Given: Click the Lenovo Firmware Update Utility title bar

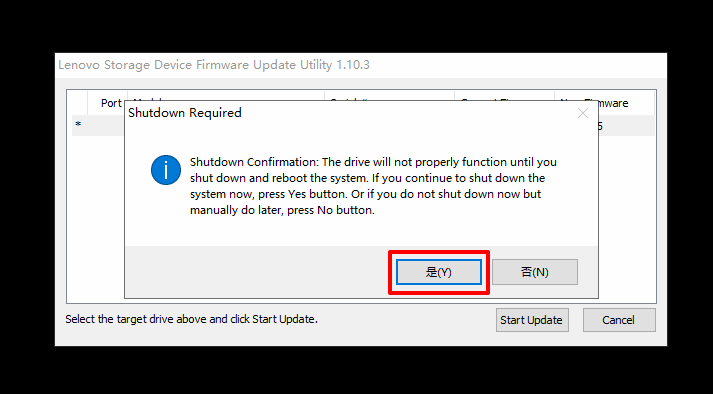Looking at the screenshot, I should [214, 65].
